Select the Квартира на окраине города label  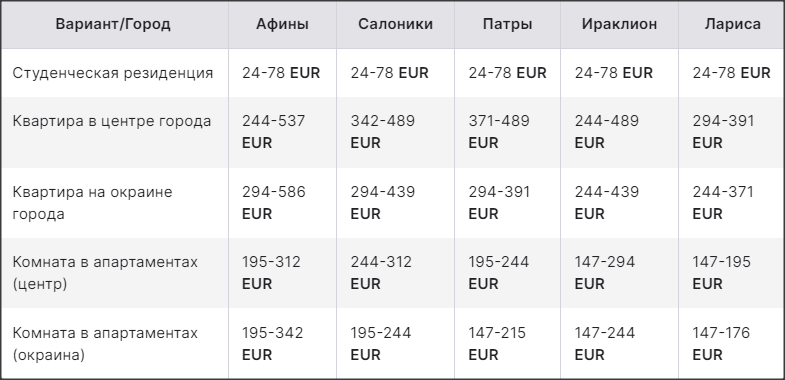[92, 203]
